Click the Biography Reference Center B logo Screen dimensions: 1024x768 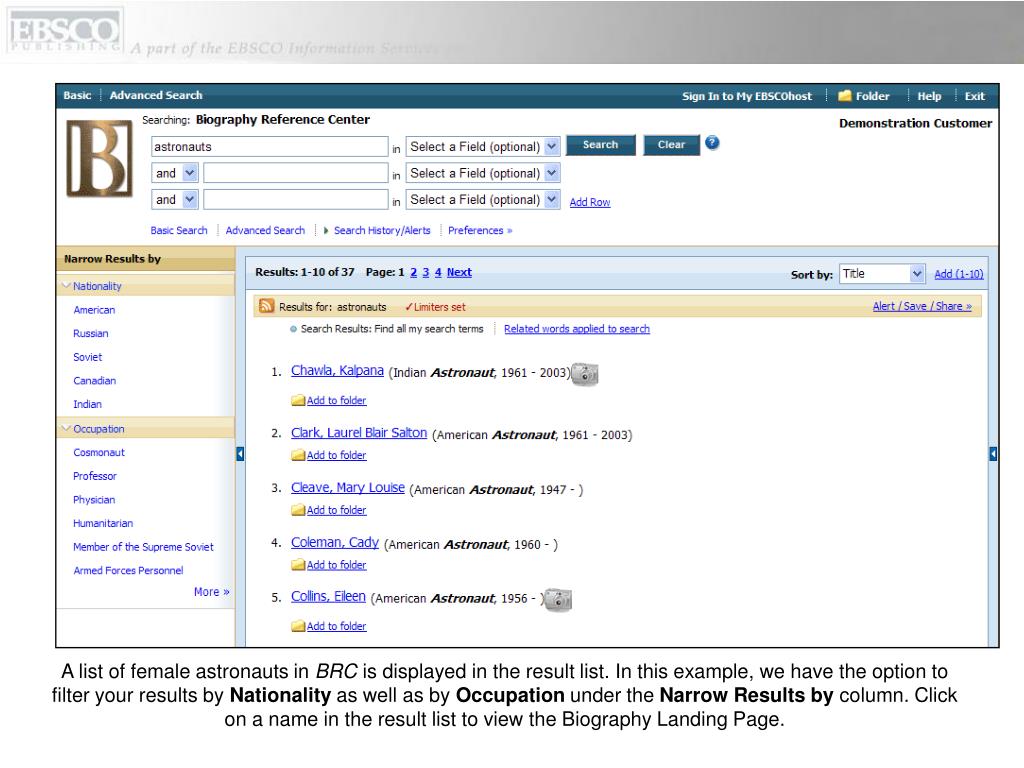click(100, 159)
